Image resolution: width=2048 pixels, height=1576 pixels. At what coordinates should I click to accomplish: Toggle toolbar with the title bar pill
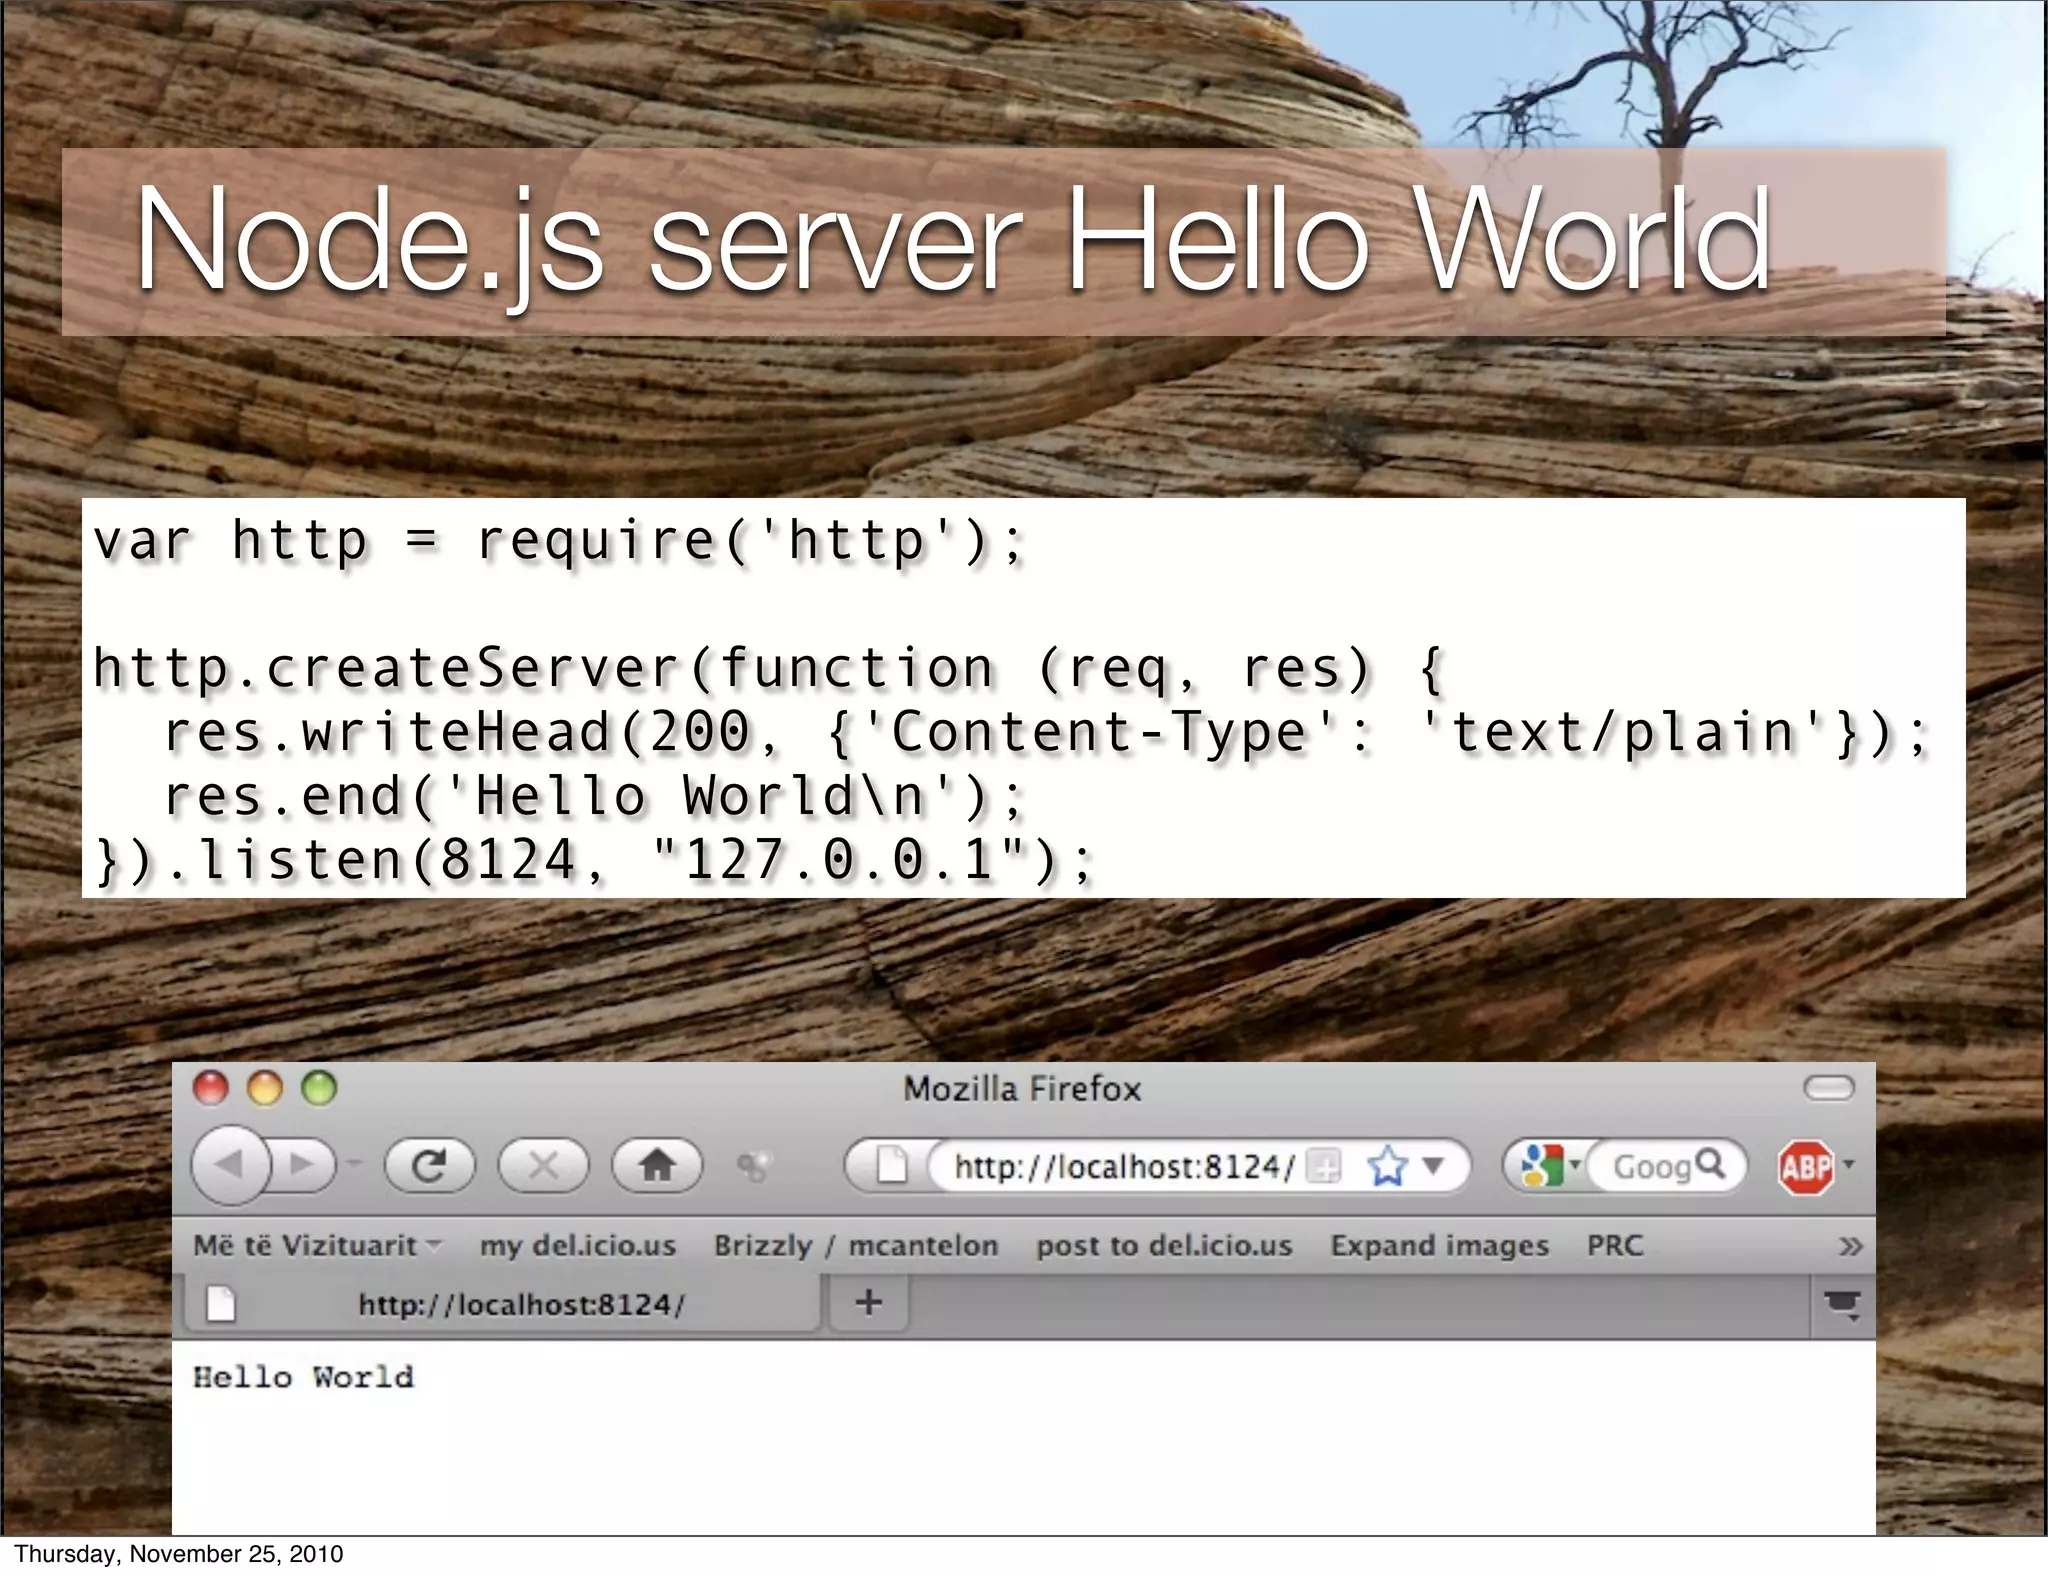(x=1829, y=1088)
